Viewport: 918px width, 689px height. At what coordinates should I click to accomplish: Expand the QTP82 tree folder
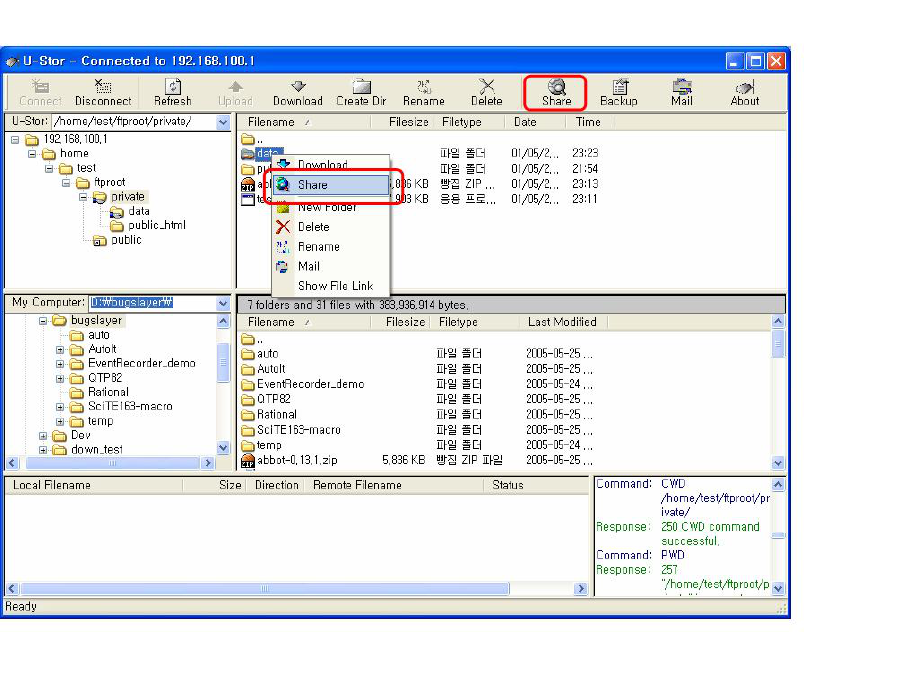coord(60,378)
